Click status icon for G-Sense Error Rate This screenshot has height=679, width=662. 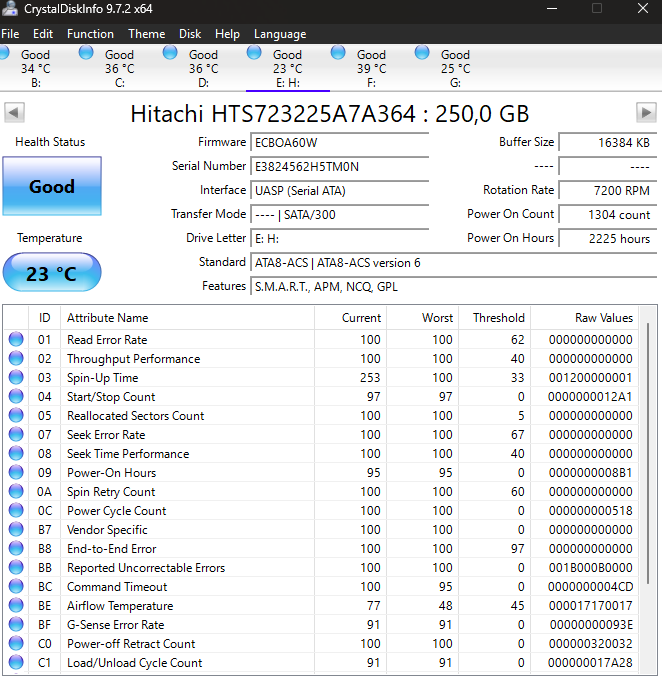point(16,624)
